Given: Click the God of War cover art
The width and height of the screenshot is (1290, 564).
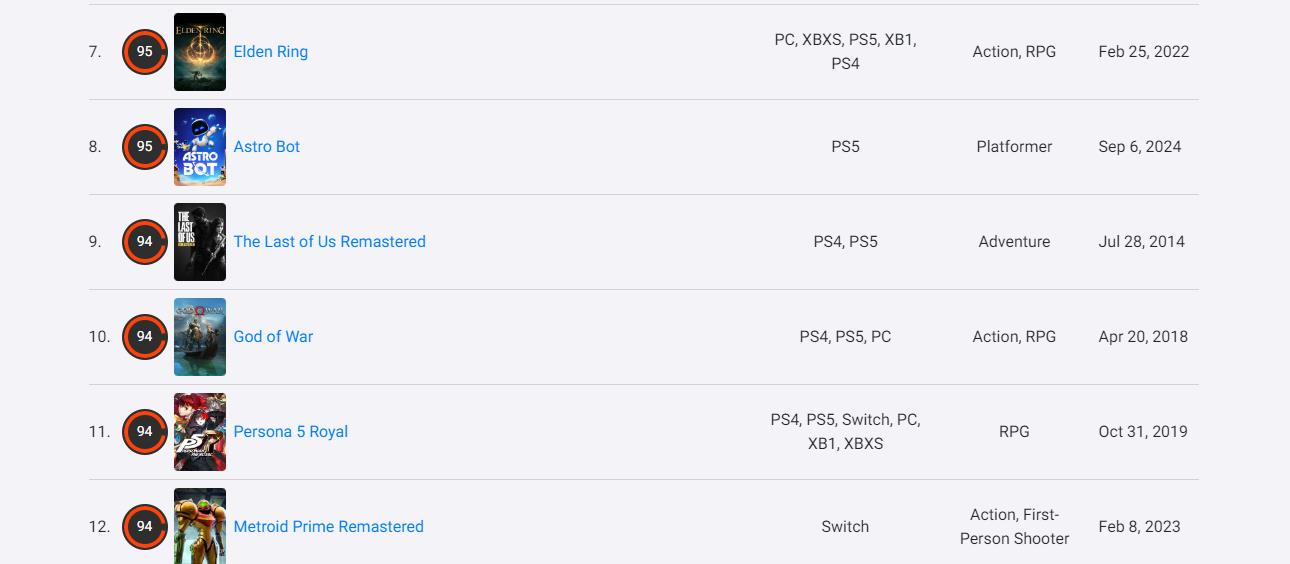Looking at the screenshot, I should pyautogui.click(x=200, y=337).
